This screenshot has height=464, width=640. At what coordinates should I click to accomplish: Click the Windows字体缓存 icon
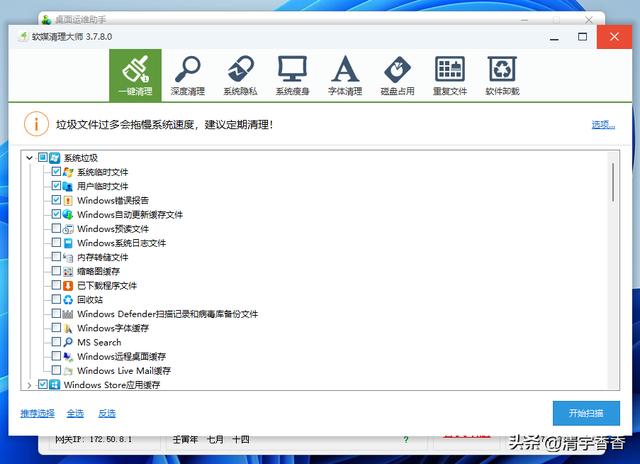[68, 328]
